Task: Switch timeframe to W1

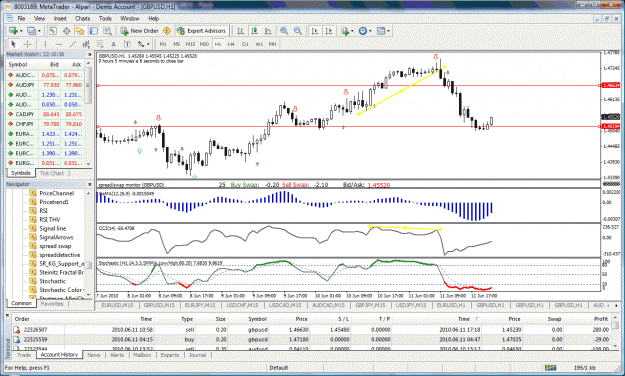Action: (x=259, y=44)
